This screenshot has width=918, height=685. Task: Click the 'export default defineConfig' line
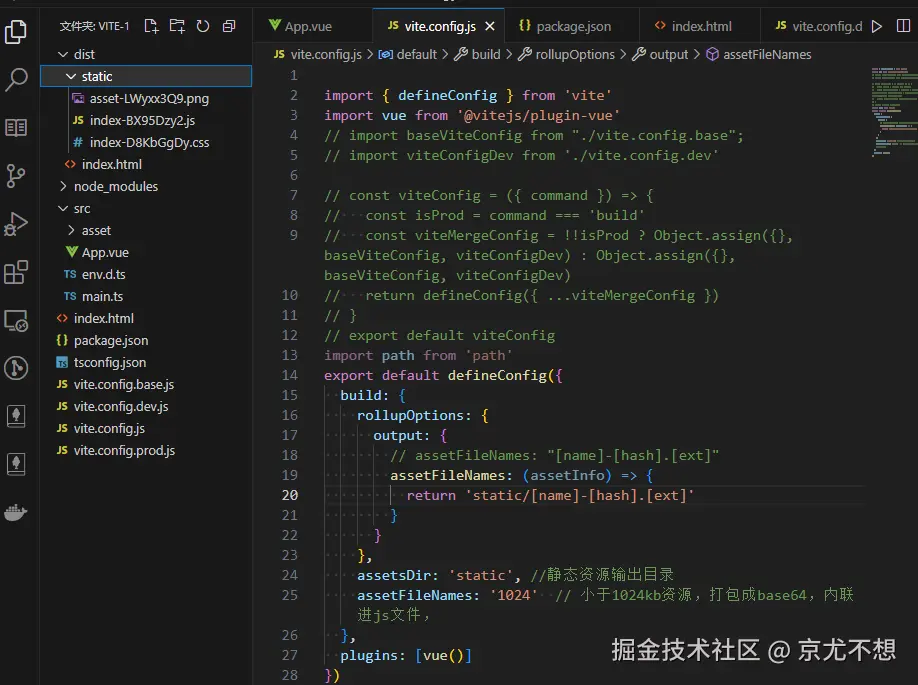(x=443, y=375)
